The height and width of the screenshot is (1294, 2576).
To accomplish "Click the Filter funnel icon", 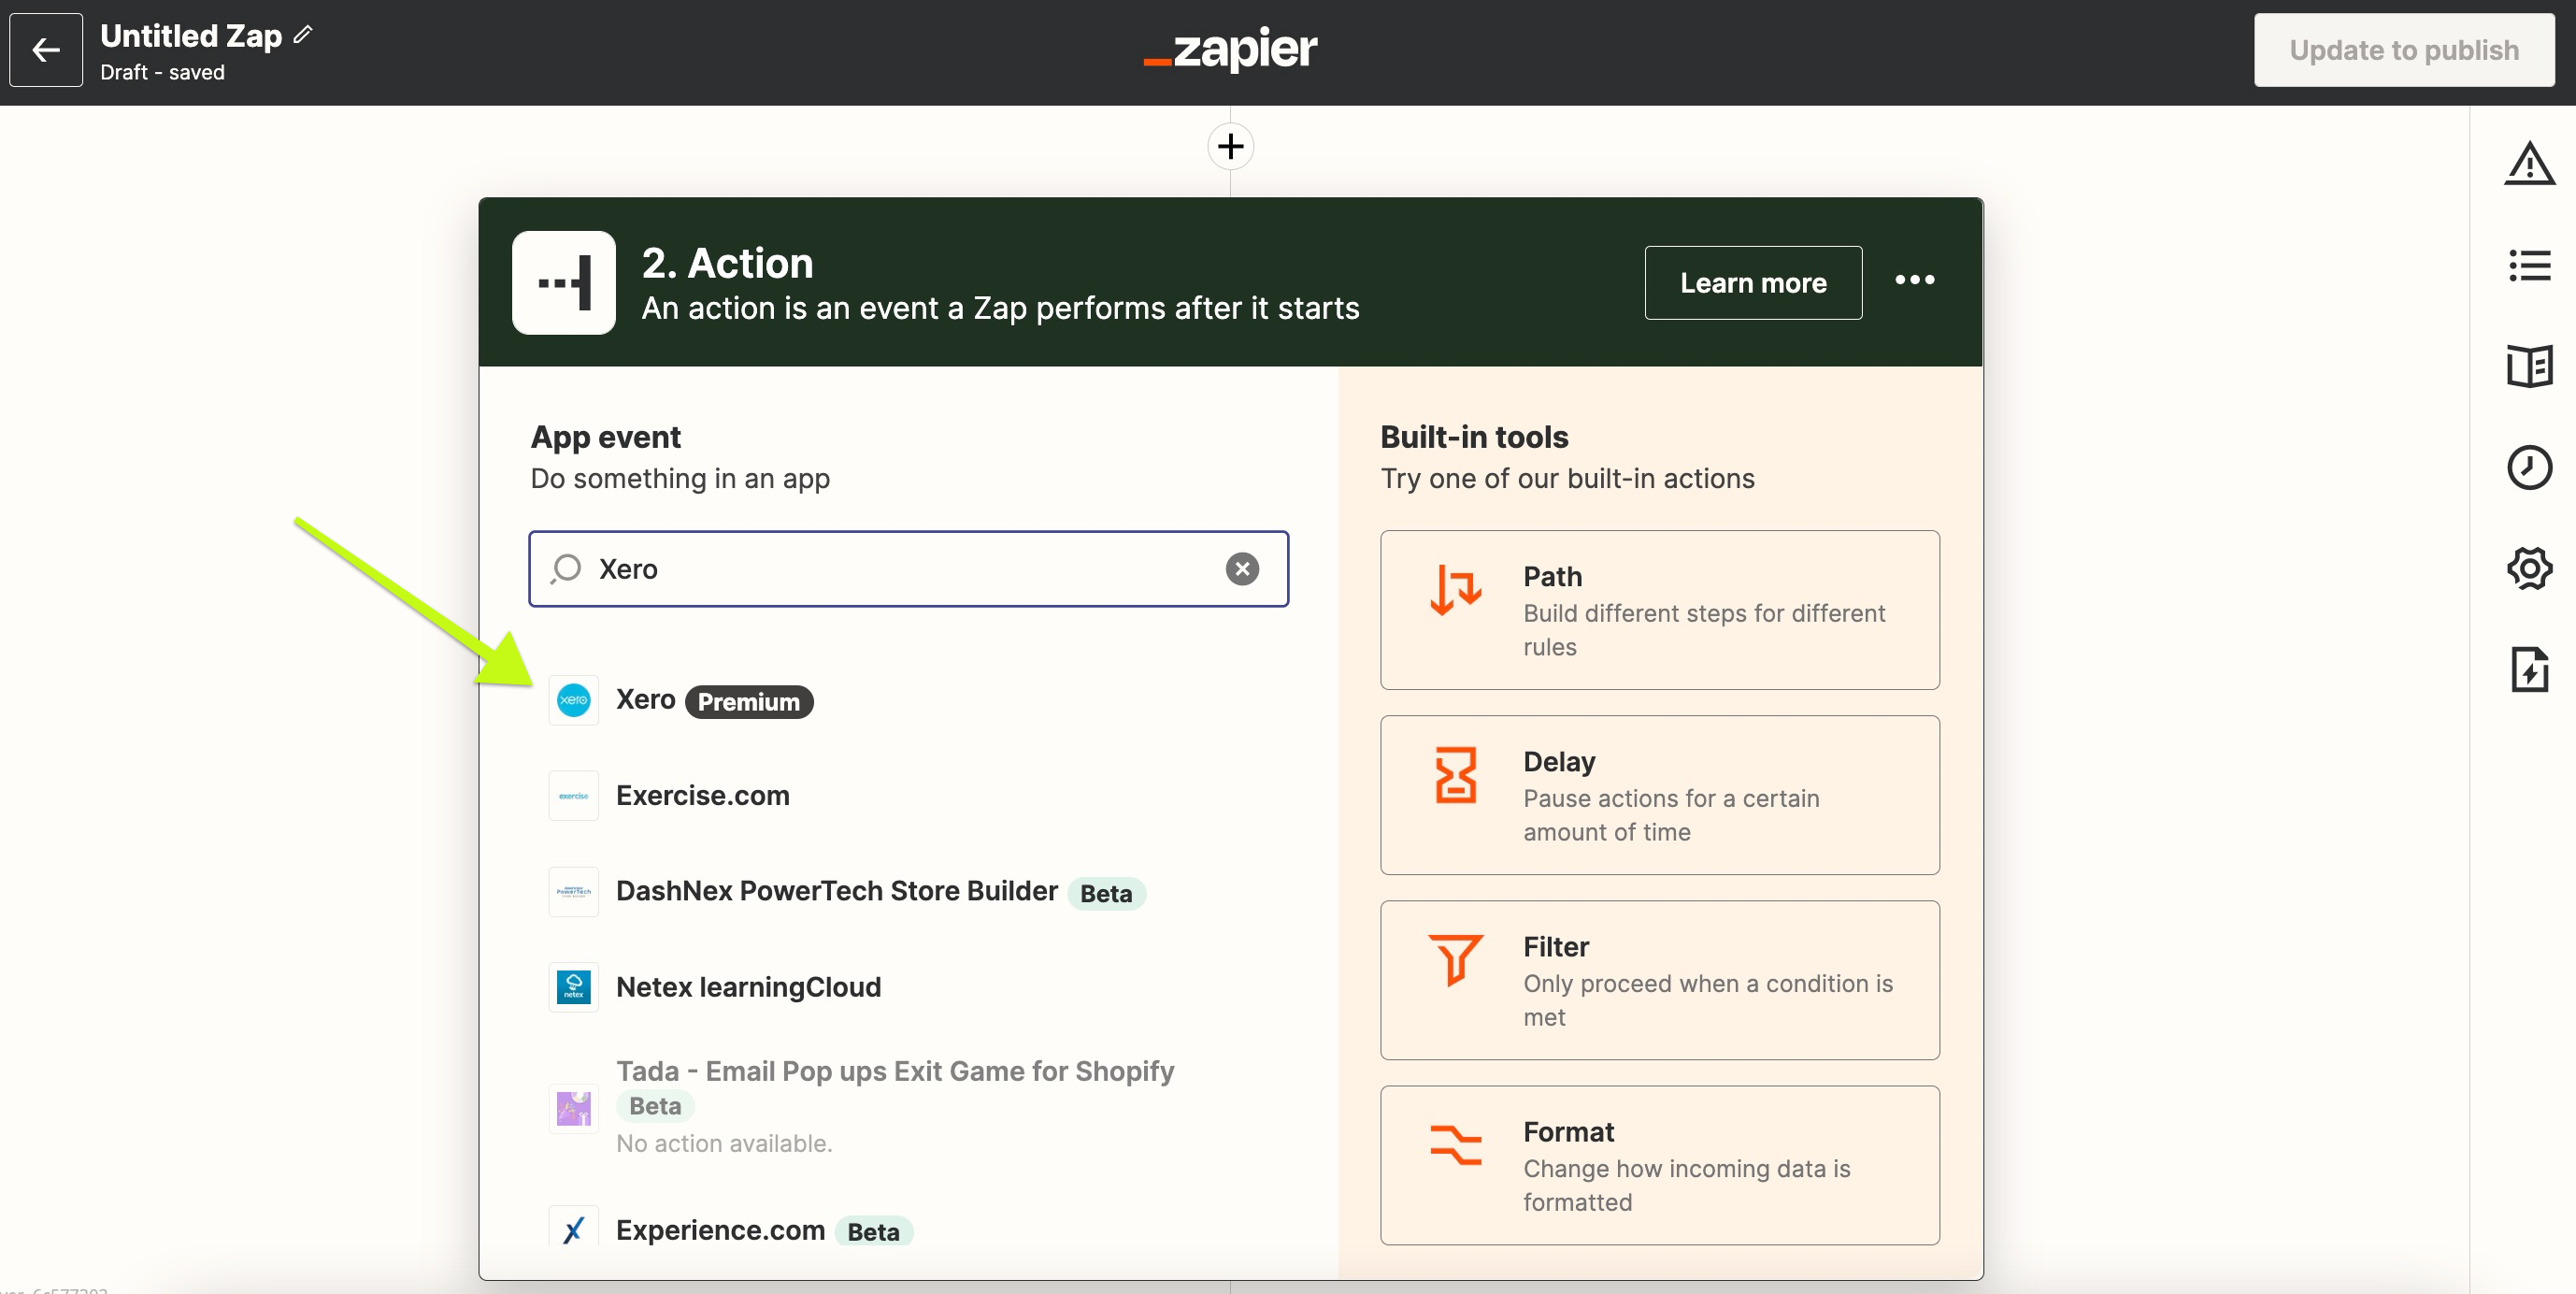I will point(1456,960).
